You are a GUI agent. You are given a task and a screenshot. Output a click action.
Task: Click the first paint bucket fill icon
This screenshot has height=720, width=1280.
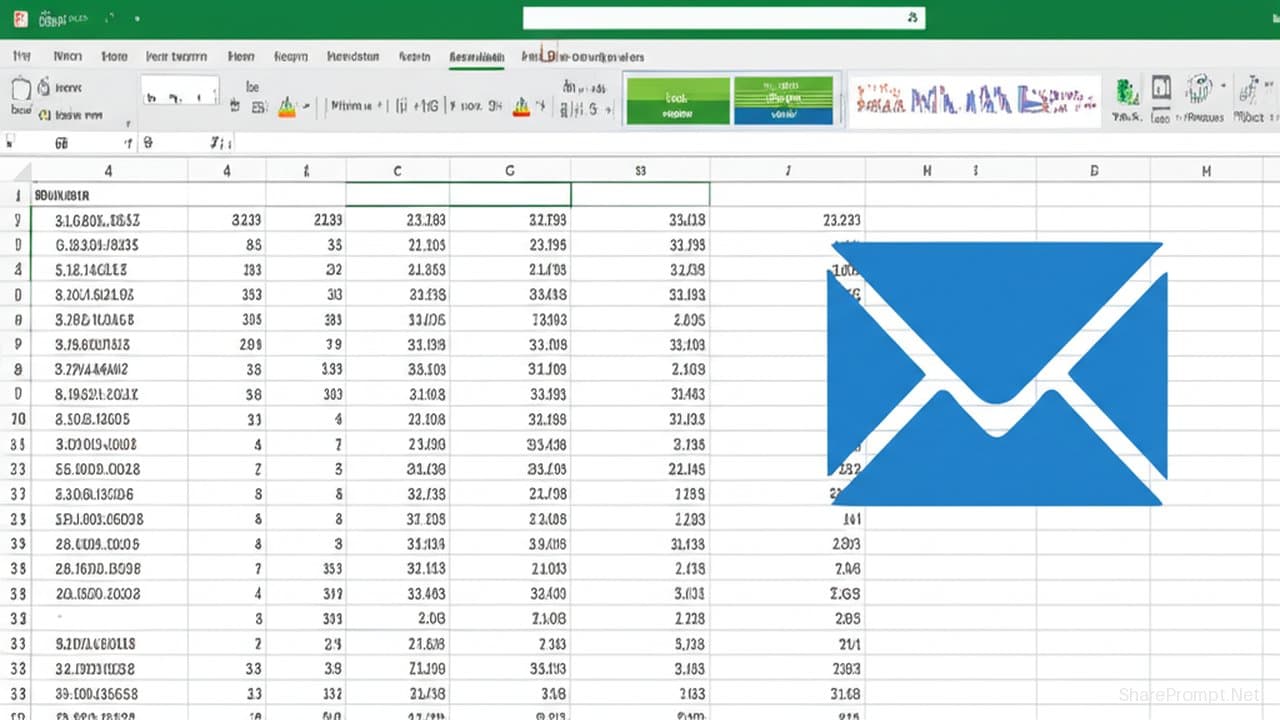pyautogui.click(x=287, y=106)
